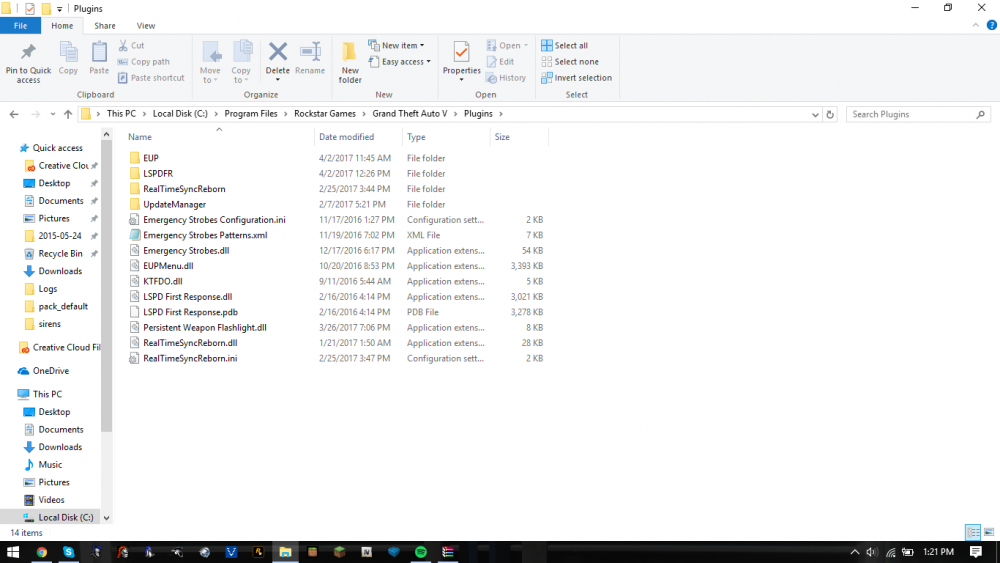Expand the address bar history dropdown
This screenshot has height=563, width=1000.
(x=815, y=115)
